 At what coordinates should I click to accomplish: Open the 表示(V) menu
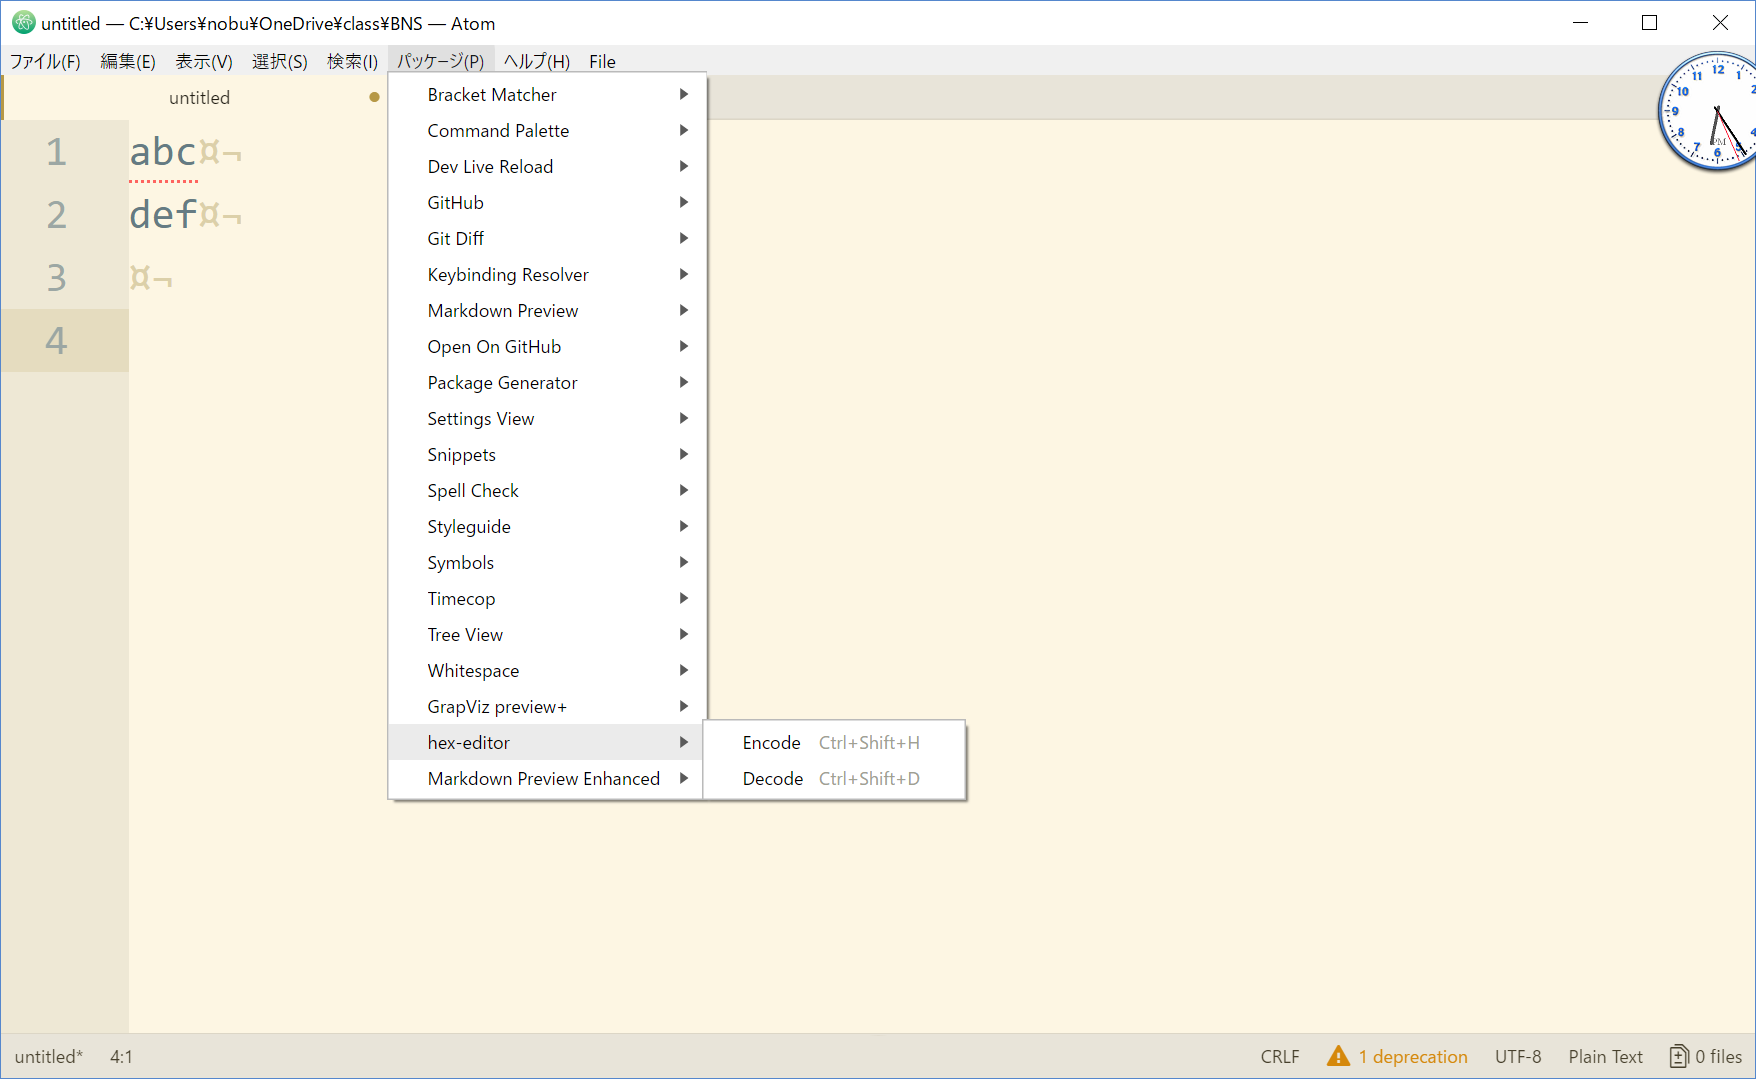(204, 61)
